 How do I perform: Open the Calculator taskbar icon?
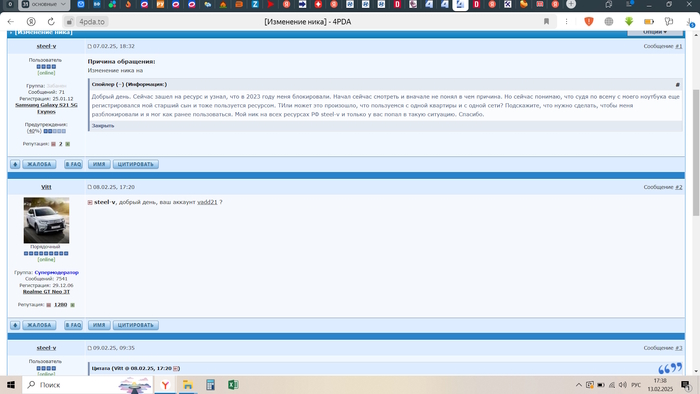coord(210,385)
